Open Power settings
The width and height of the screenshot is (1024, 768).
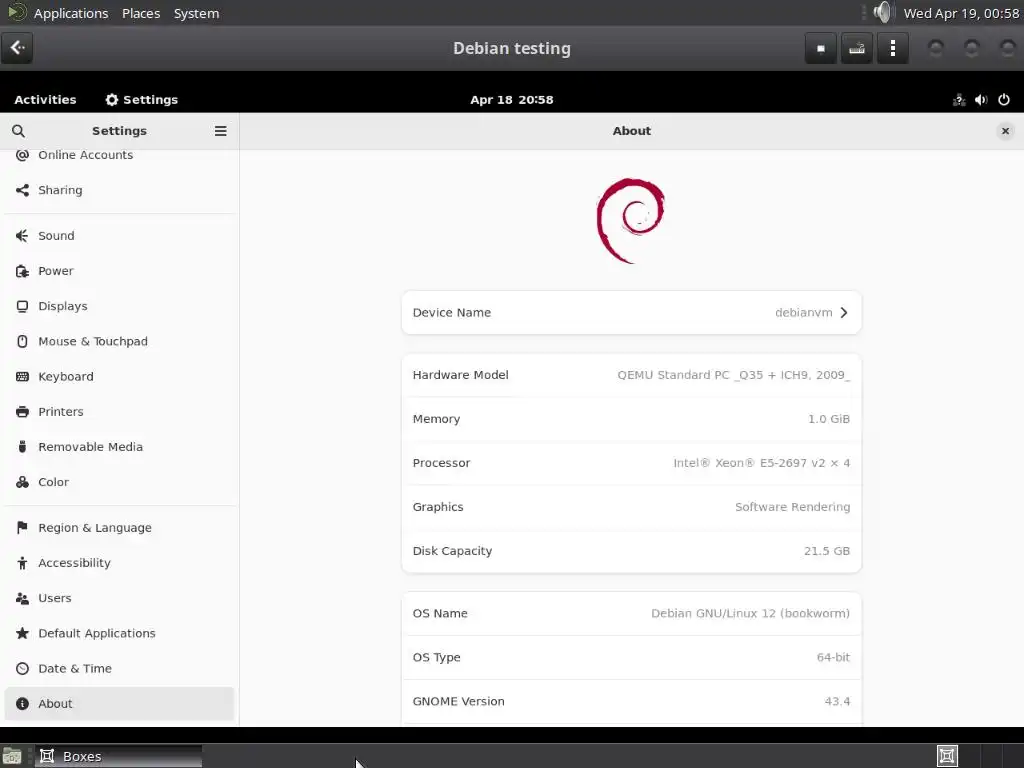click(x=120, y=271)
